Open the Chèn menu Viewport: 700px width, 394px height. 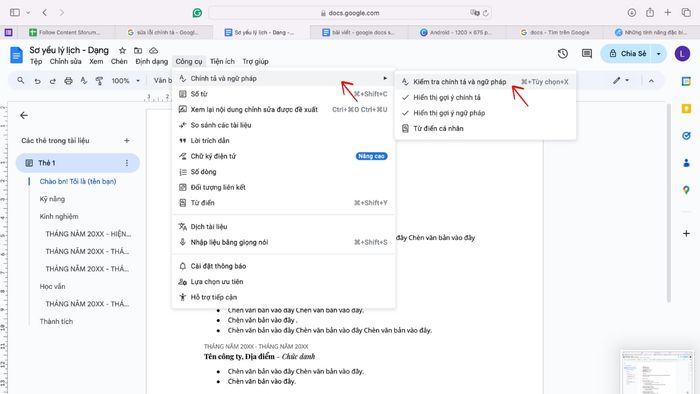[119, 62]
